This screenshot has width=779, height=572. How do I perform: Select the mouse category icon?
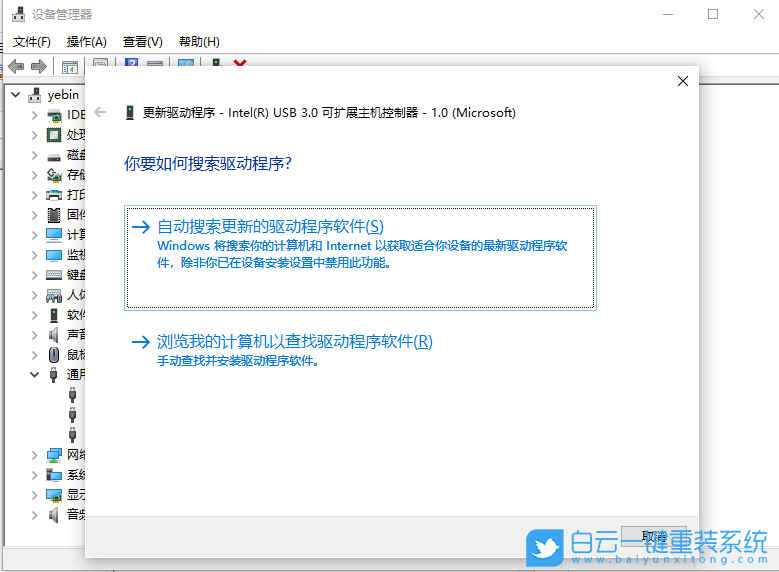(54, 355)
